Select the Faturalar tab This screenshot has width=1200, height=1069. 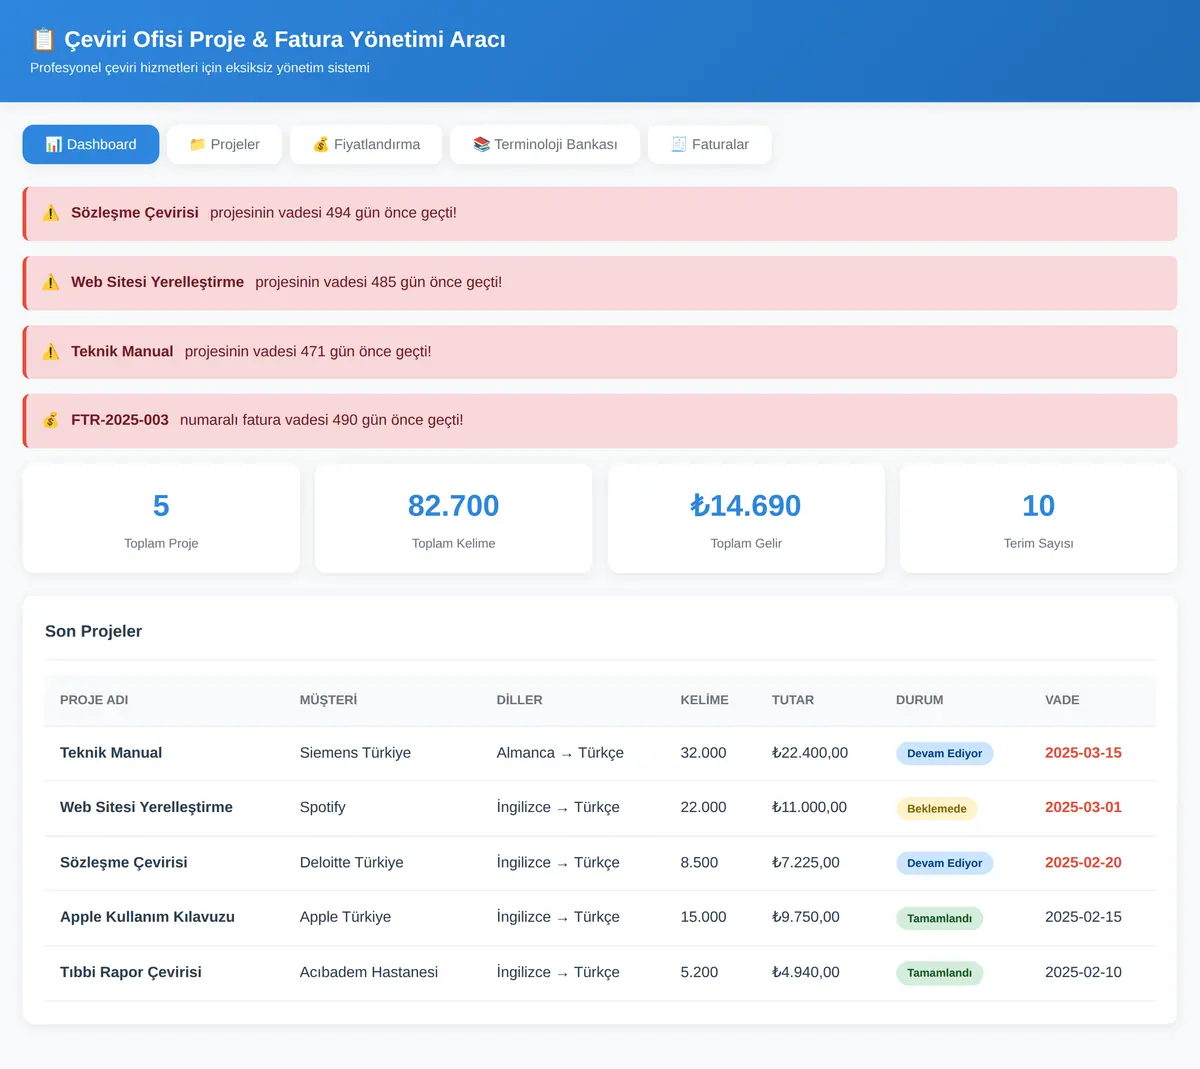(x=710, y=144)
